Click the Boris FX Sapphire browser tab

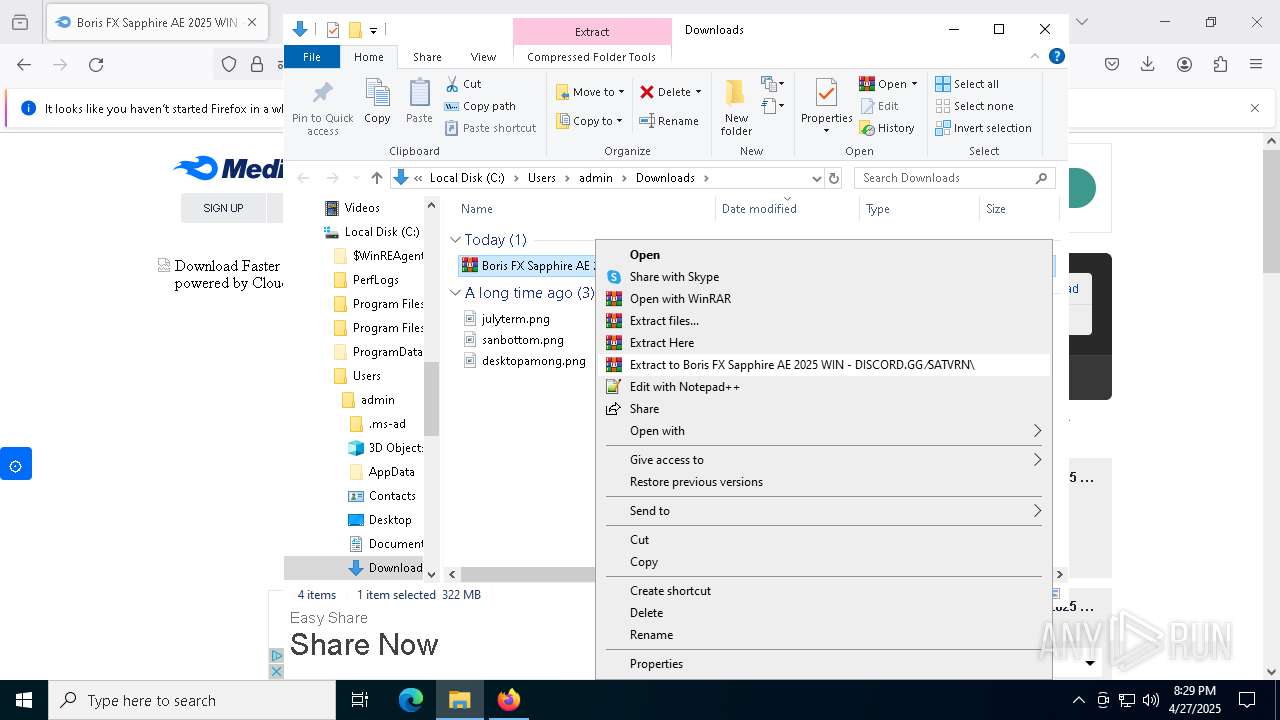tap(157, 22)
